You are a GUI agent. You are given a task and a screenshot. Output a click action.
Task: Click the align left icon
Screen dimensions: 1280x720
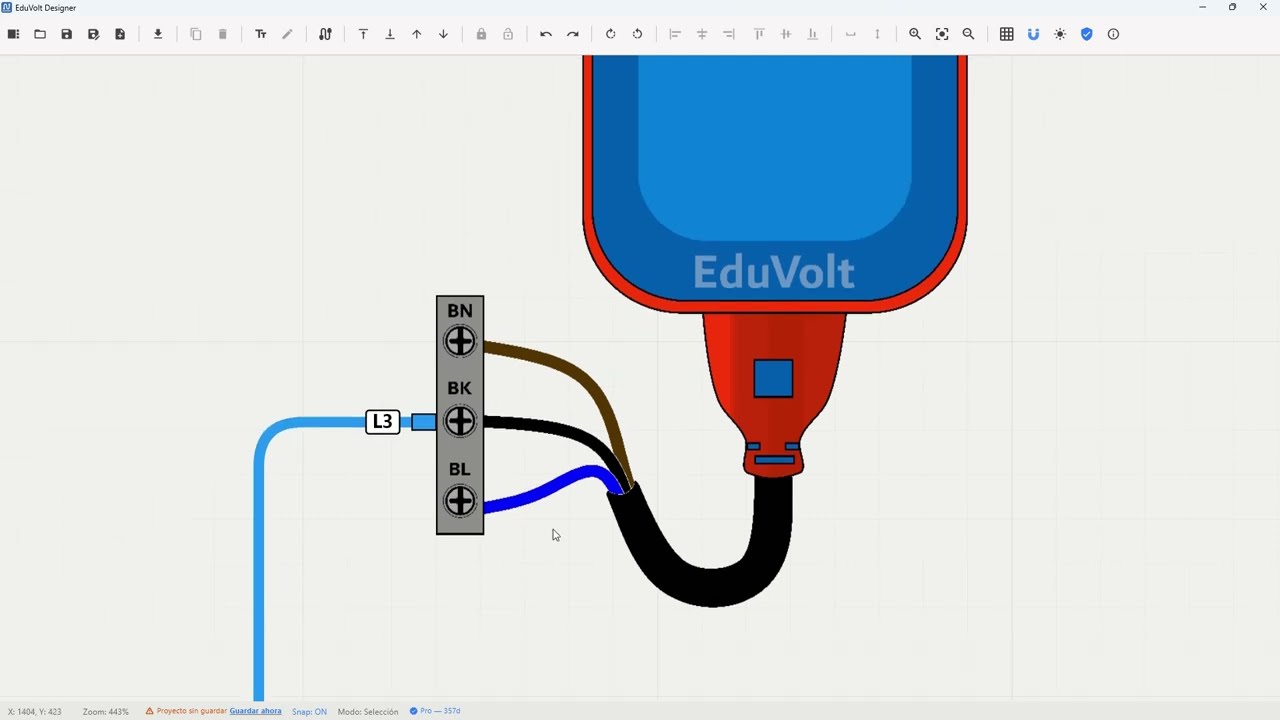coord(675,34)
